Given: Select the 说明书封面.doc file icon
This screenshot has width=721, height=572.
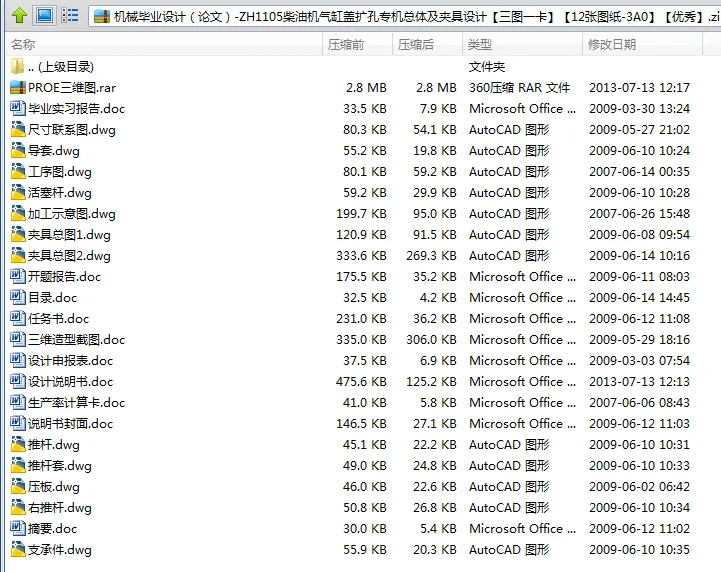Looking at the screenshot, I should click(18, 423).
